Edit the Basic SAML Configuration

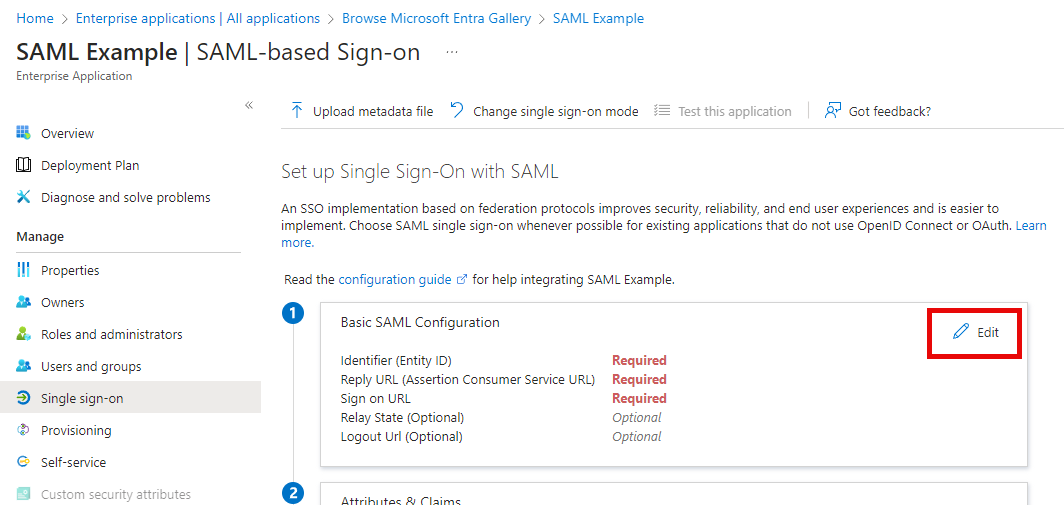pos(976,332)
